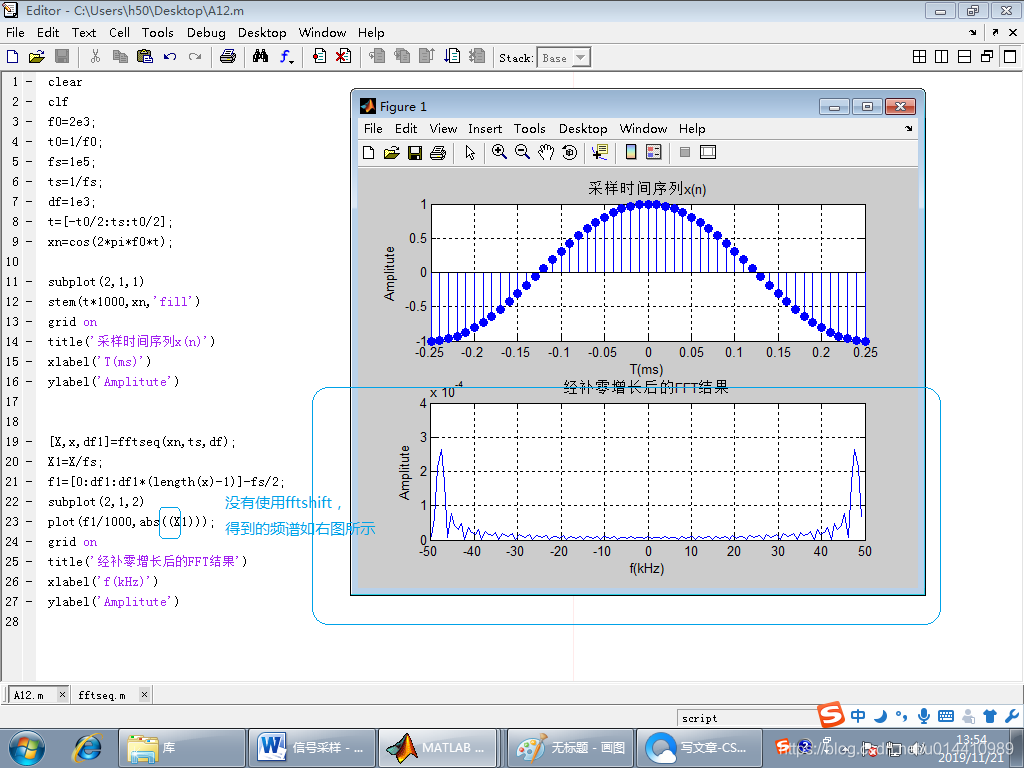Open MATLAB from the Windows taskbar

click(438, 748)
